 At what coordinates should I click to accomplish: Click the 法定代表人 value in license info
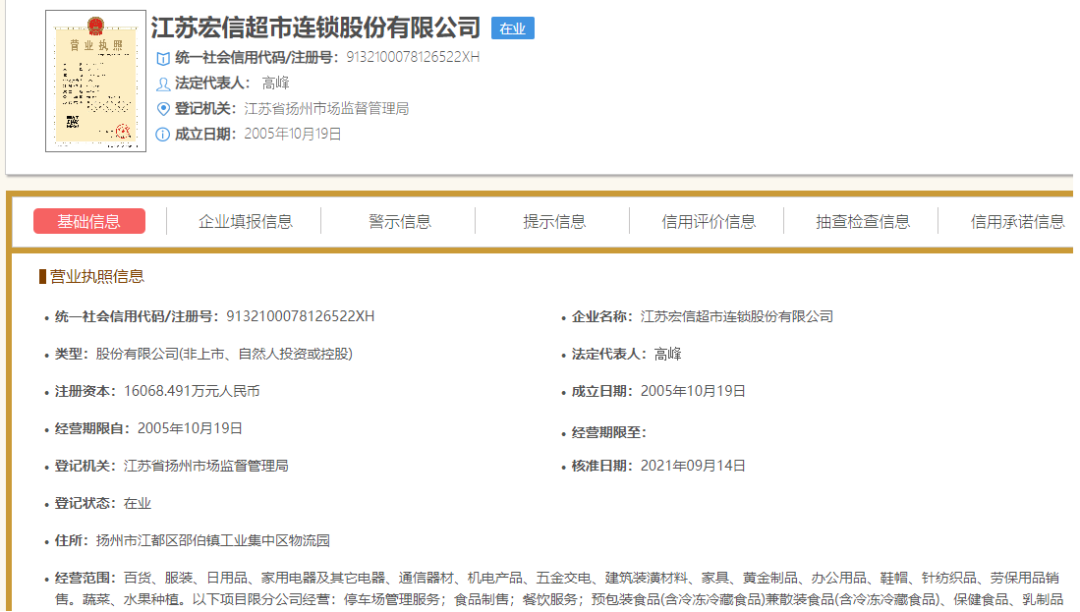tap(667, 354)
